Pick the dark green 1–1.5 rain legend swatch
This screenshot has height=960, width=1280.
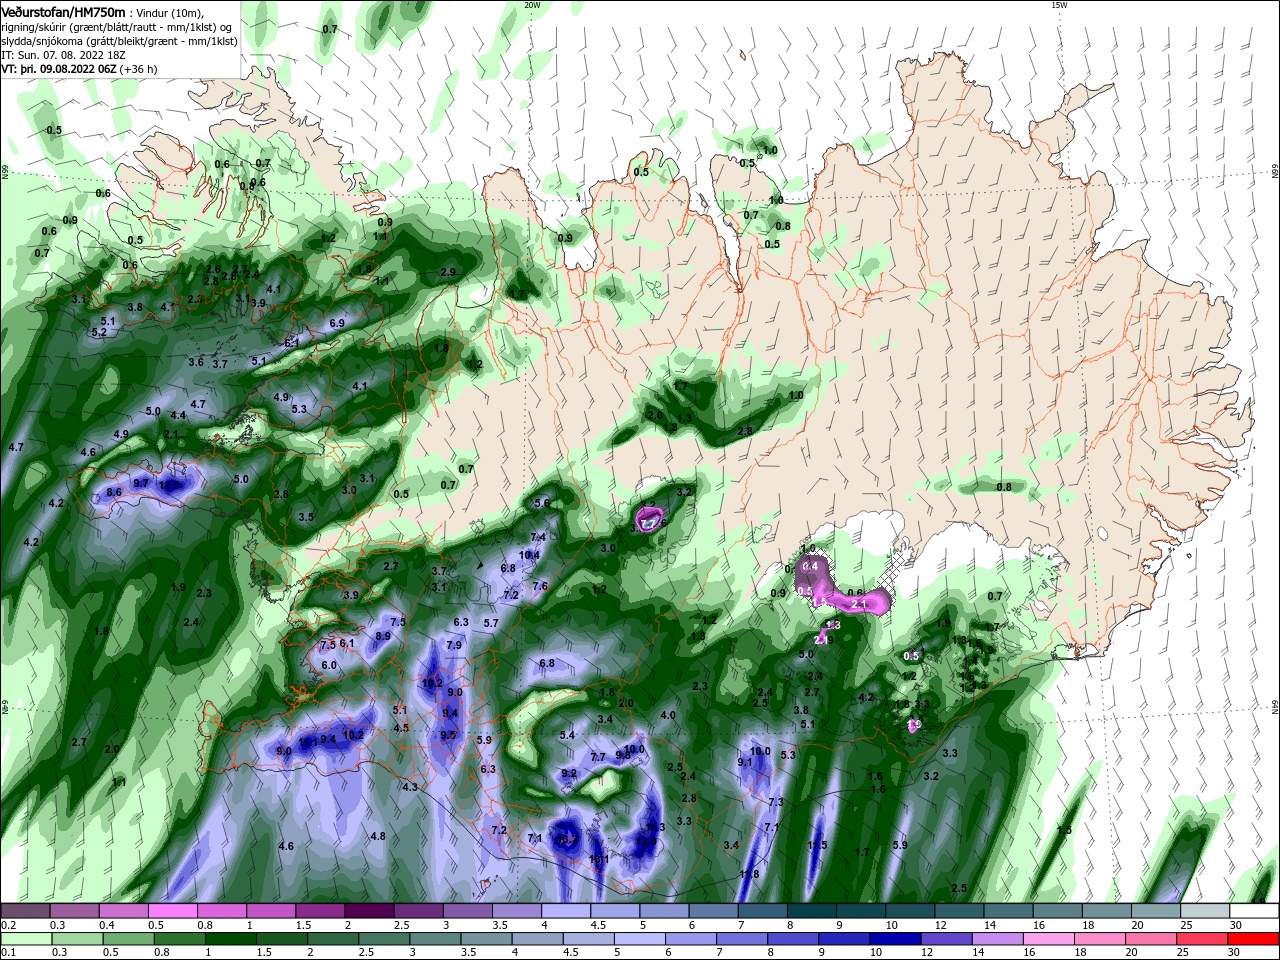point(230,938)
